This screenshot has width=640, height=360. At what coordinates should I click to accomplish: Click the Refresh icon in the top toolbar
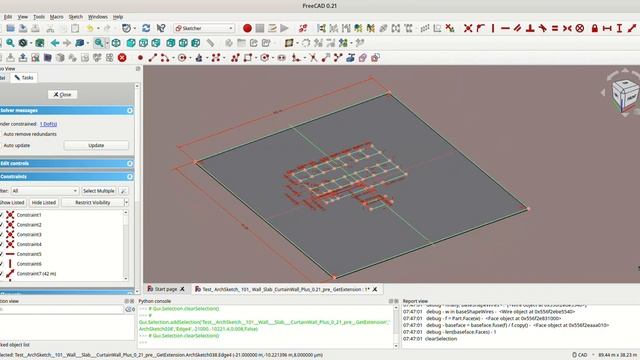click(146, 28)
